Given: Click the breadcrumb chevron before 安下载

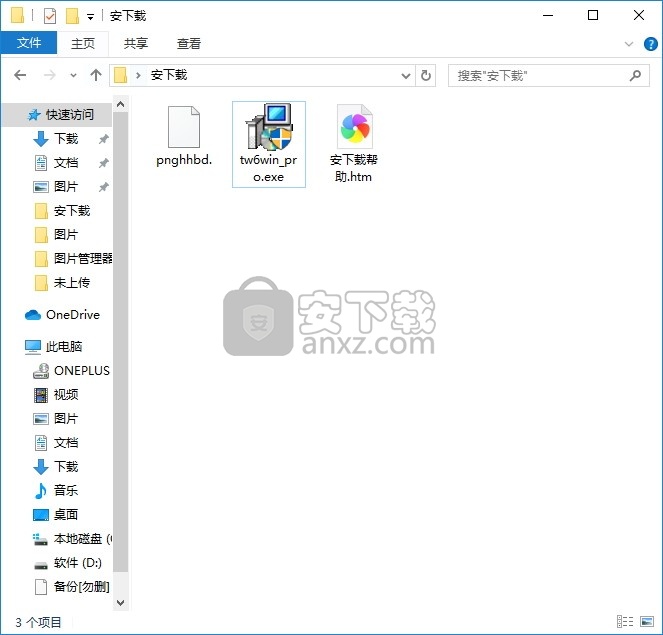Looking at the screenshot, I should [138, 76].
